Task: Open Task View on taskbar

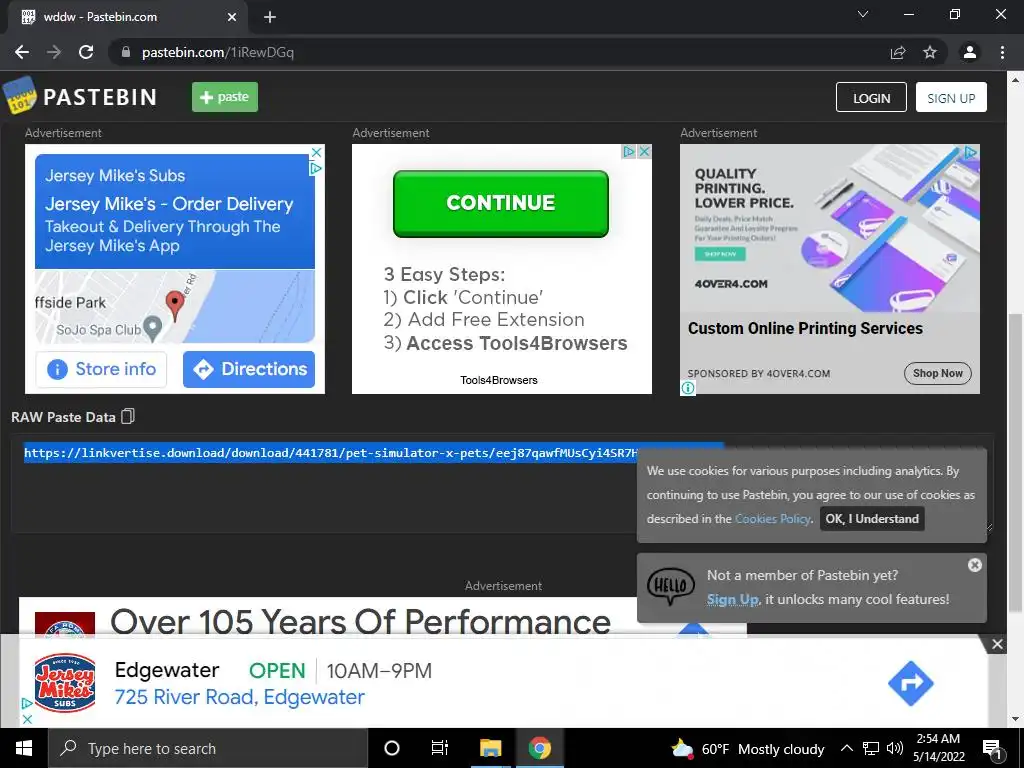Action: point(440,748)
